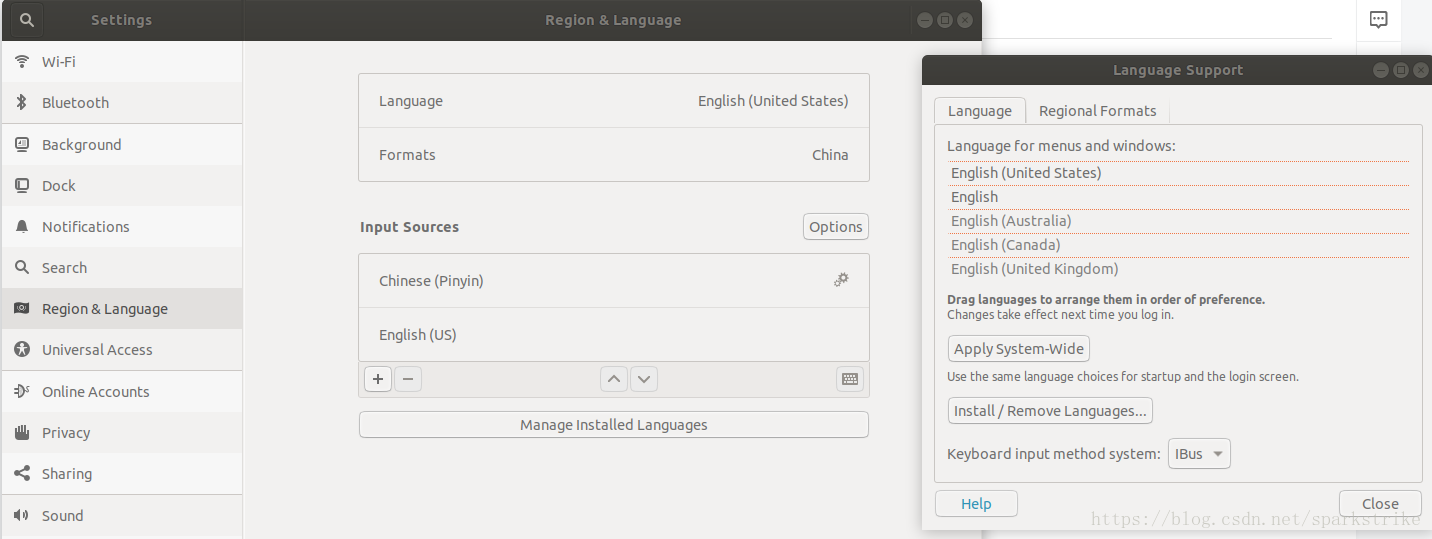The height and width of the screenshot is (539, 1432).
Task: Open the Sound settings panel
Action: [x=122, y=515]
